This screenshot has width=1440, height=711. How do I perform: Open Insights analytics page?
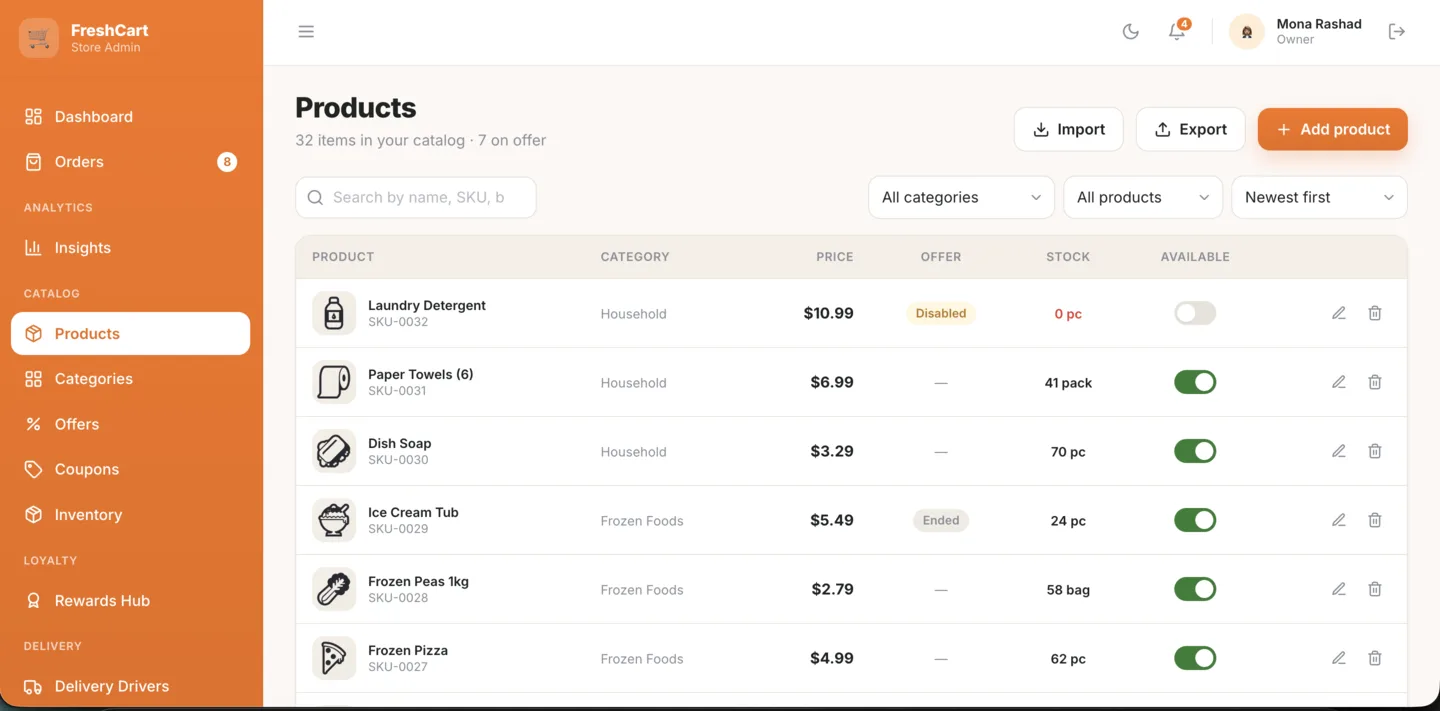click(x=130, y=248)
